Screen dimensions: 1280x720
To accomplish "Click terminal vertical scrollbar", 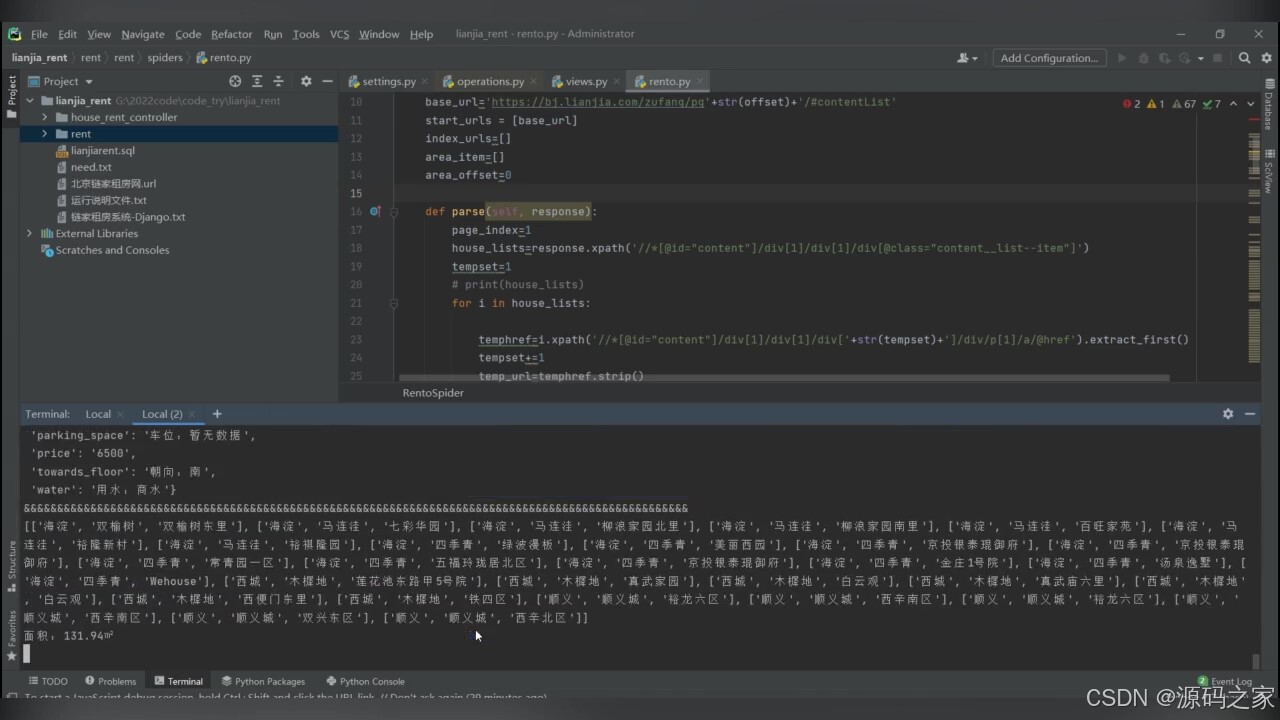I will [x=1256, y=661].
